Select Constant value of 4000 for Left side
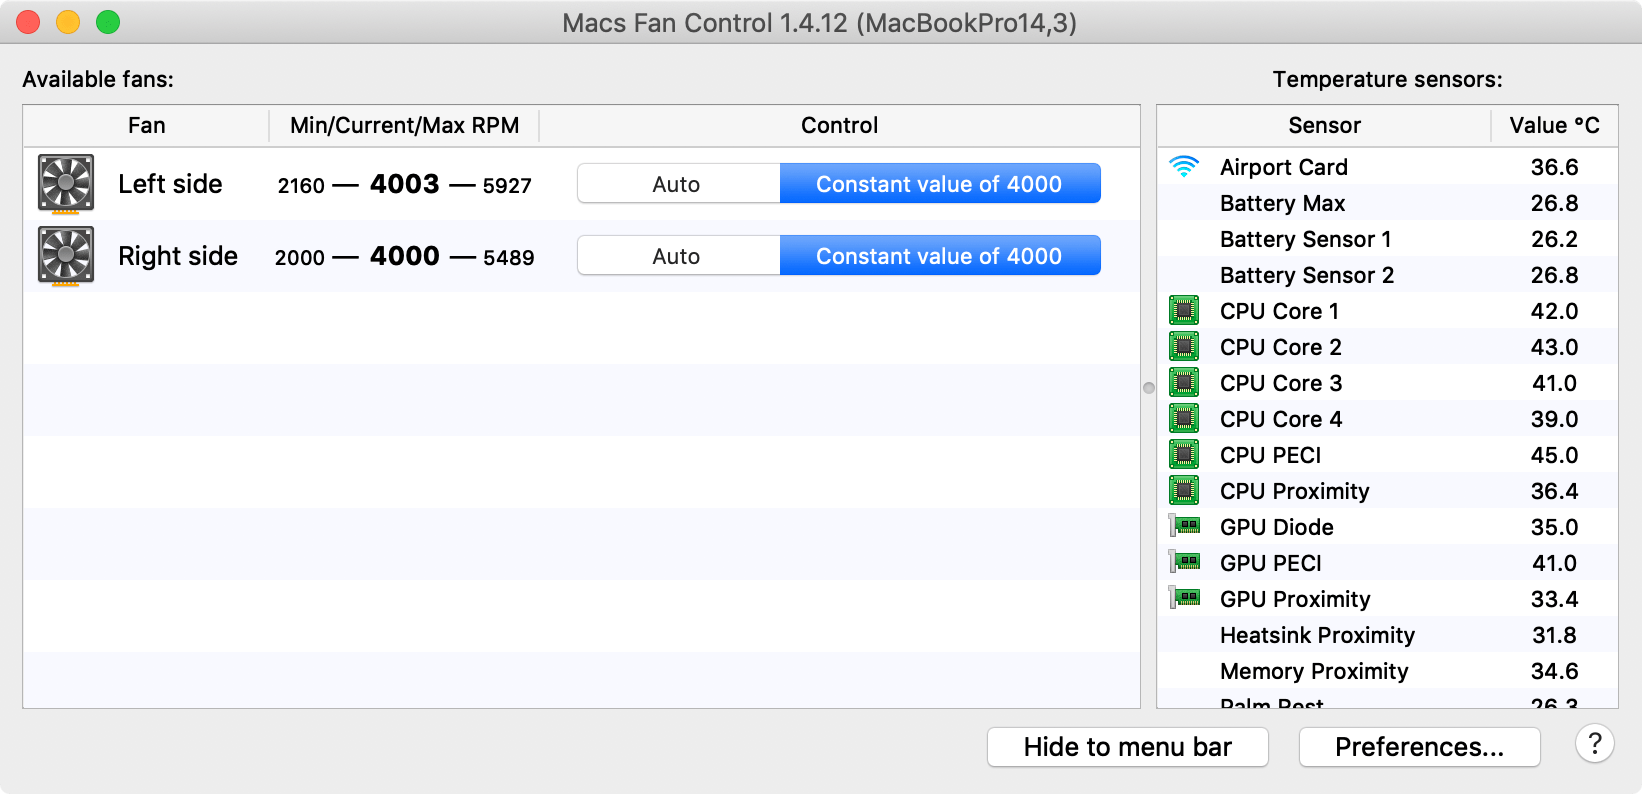This screenshot has height=794, width=1642. click(940, 184)
